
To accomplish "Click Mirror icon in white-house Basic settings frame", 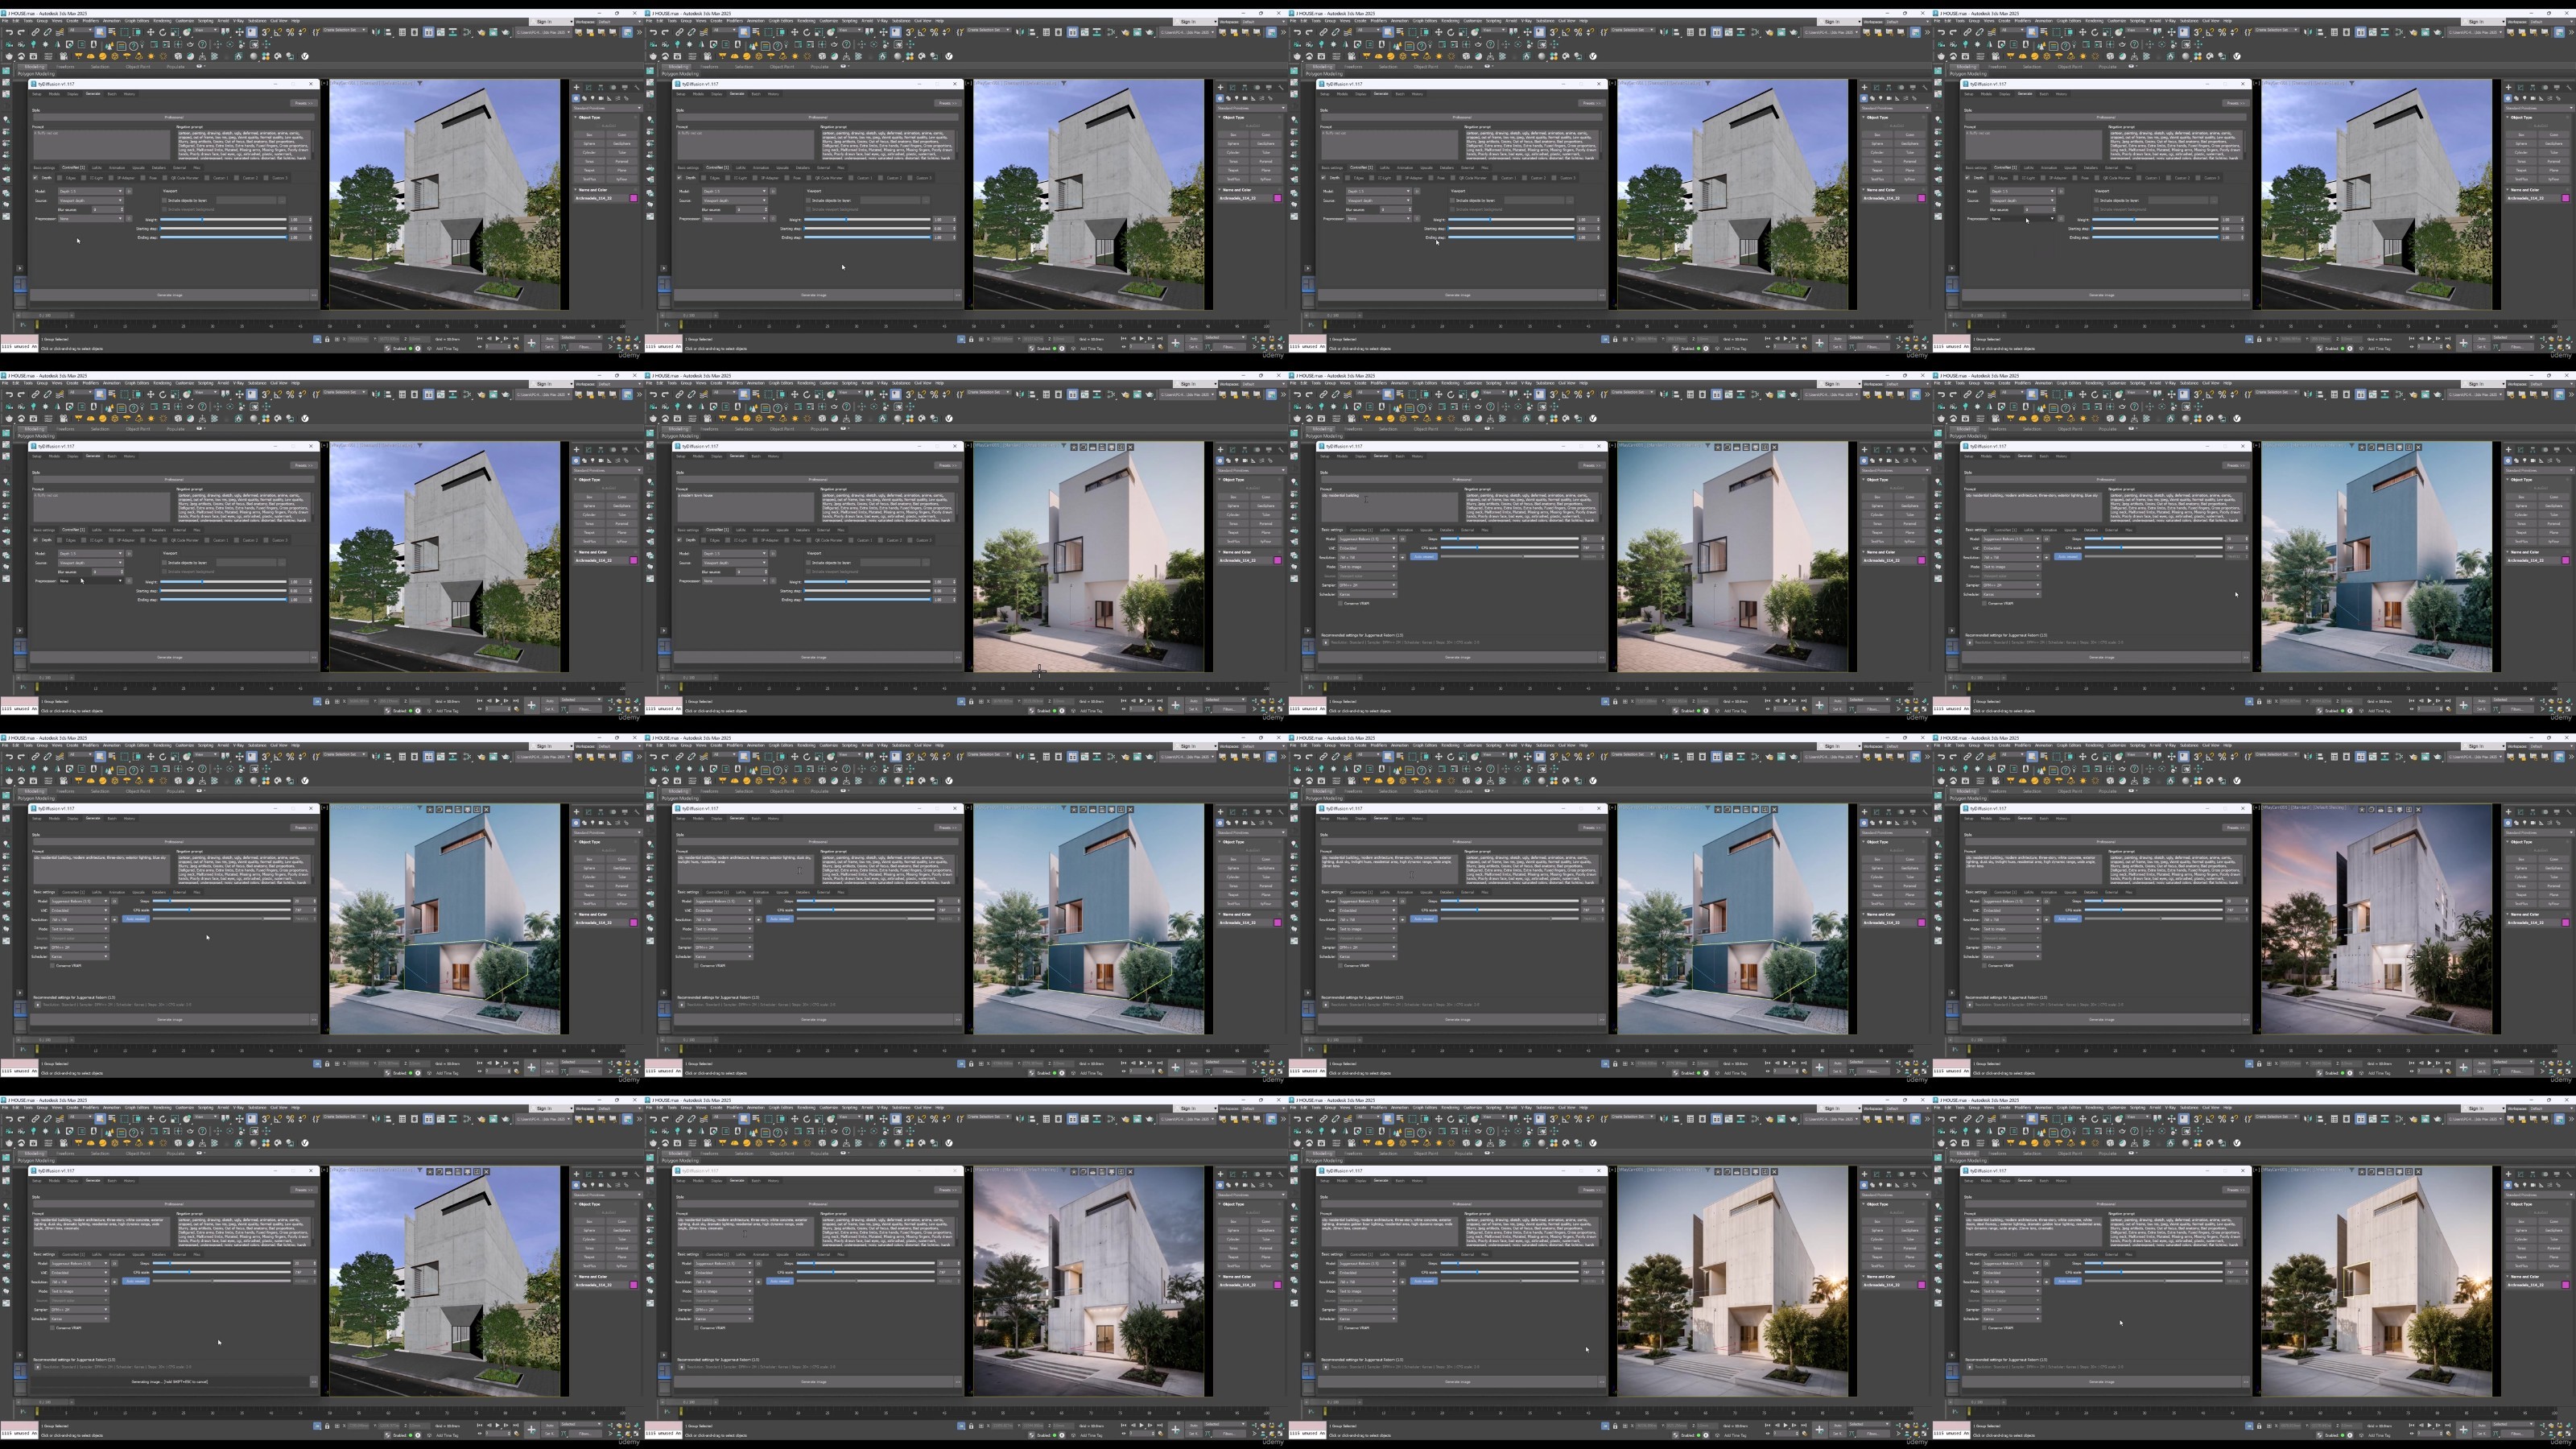I will 1664,395.
